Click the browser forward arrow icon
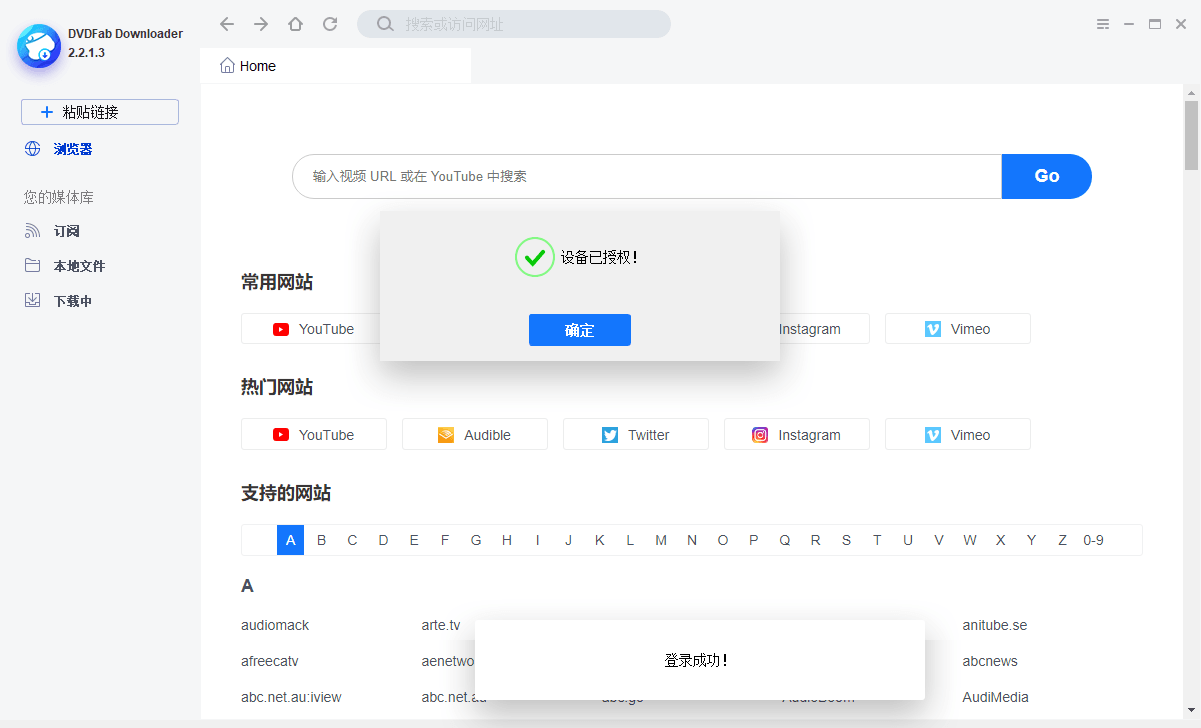The width and height of the screenshot is (1201, 728). coord(261,24)
